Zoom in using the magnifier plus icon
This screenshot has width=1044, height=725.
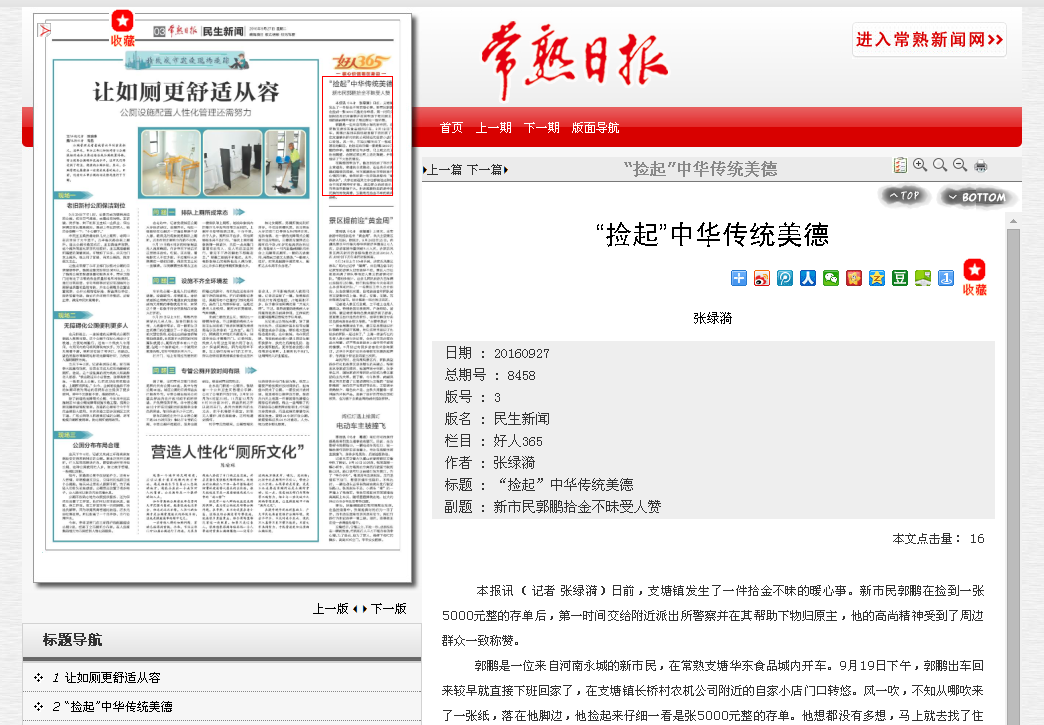tap(920, 165)
